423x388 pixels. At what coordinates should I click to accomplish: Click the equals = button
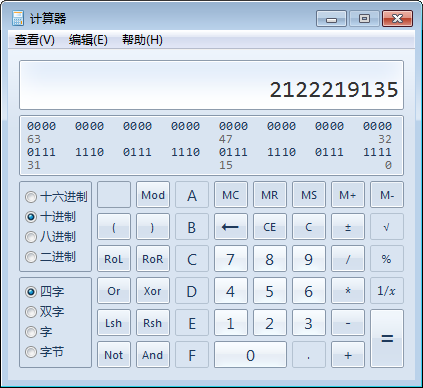(x=387, y=339)
